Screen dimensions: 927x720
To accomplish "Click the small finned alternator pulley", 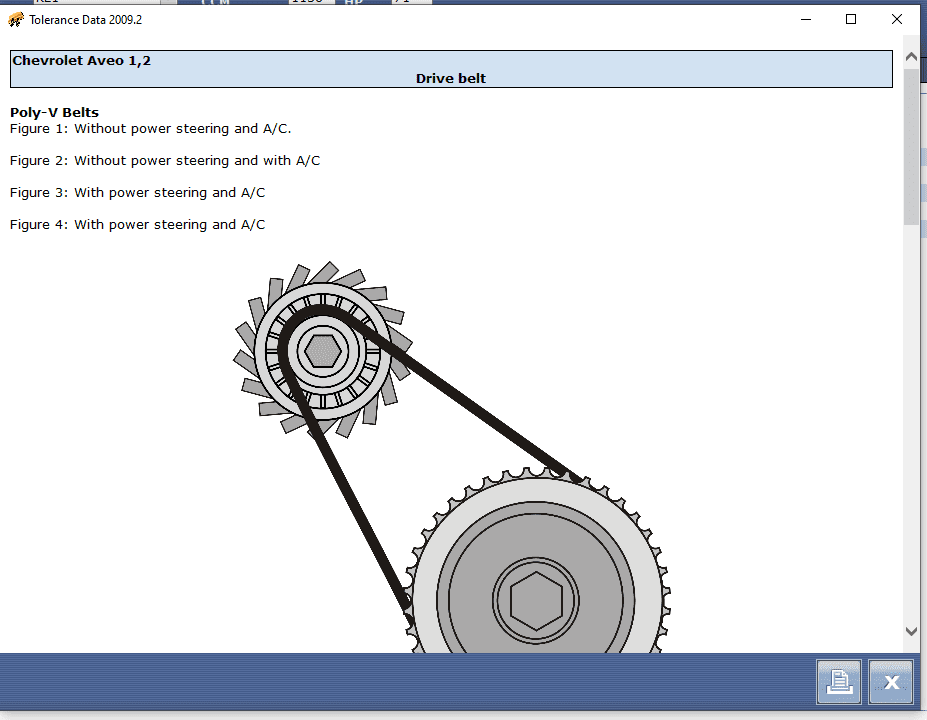I will tap(323, 351).
